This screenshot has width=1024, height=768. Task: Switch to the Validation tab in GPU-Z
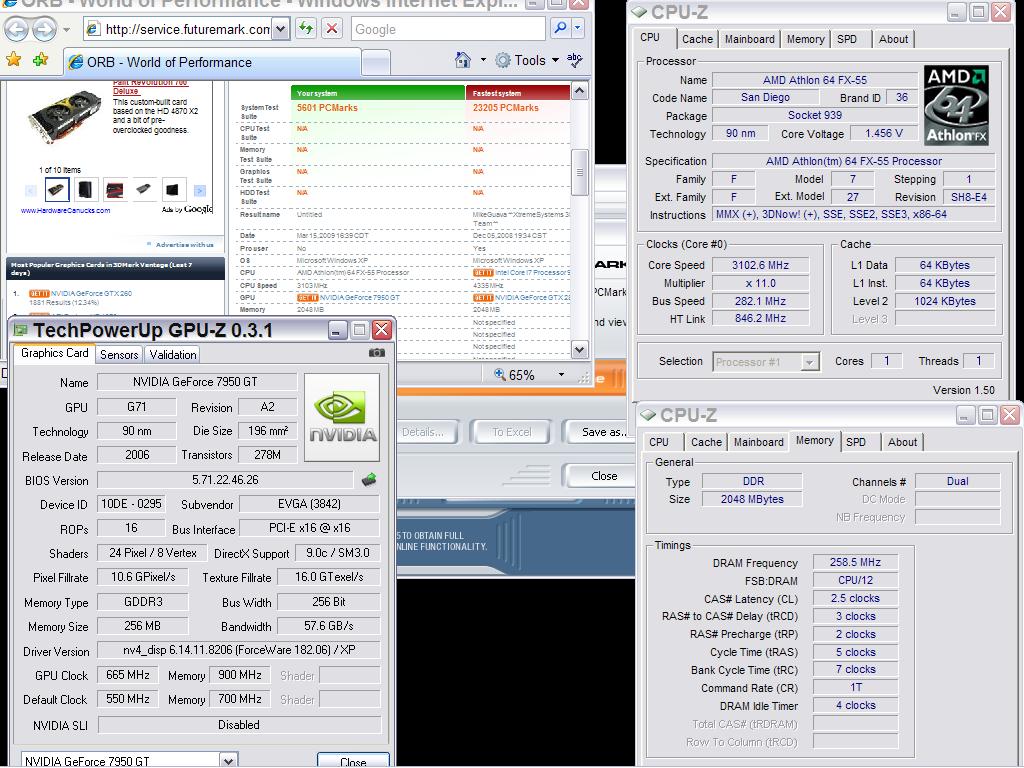(x=172, y=355)
